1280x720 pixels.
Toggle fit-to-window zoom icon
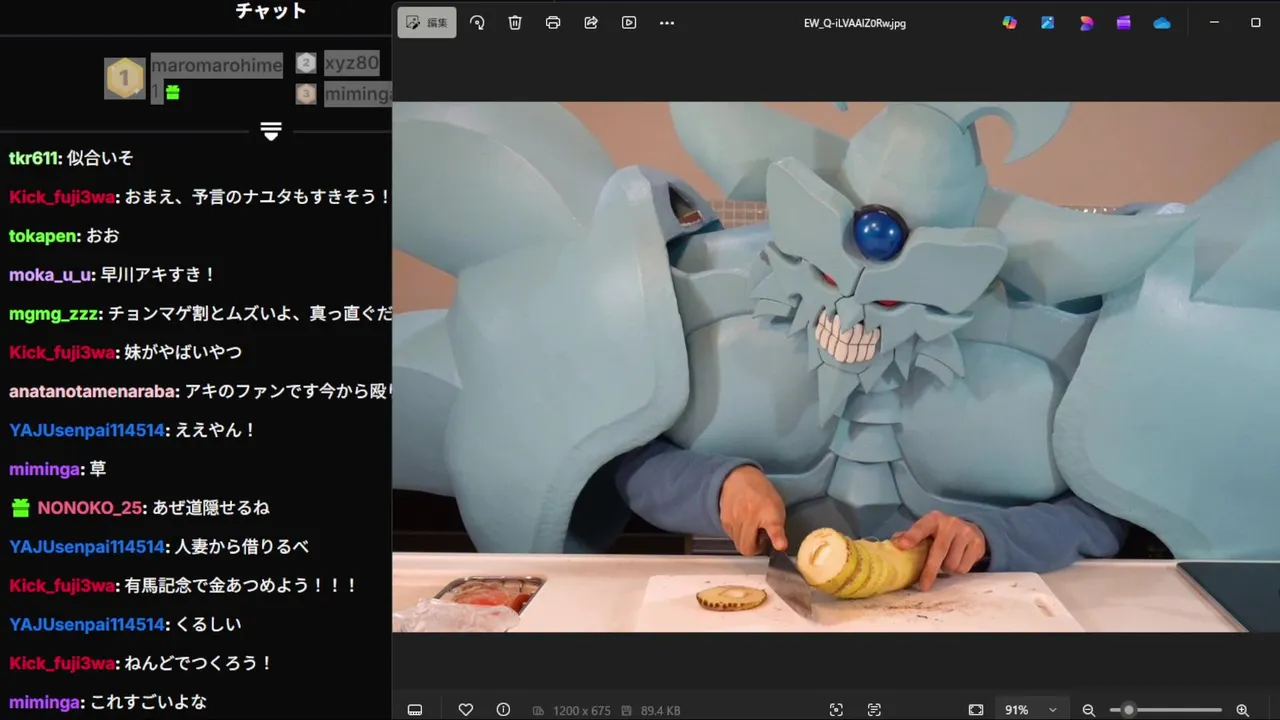[976, 710]
